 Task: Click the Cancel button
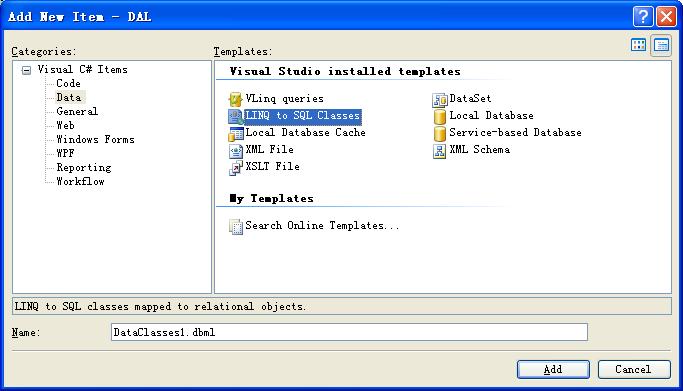[634, 369]
